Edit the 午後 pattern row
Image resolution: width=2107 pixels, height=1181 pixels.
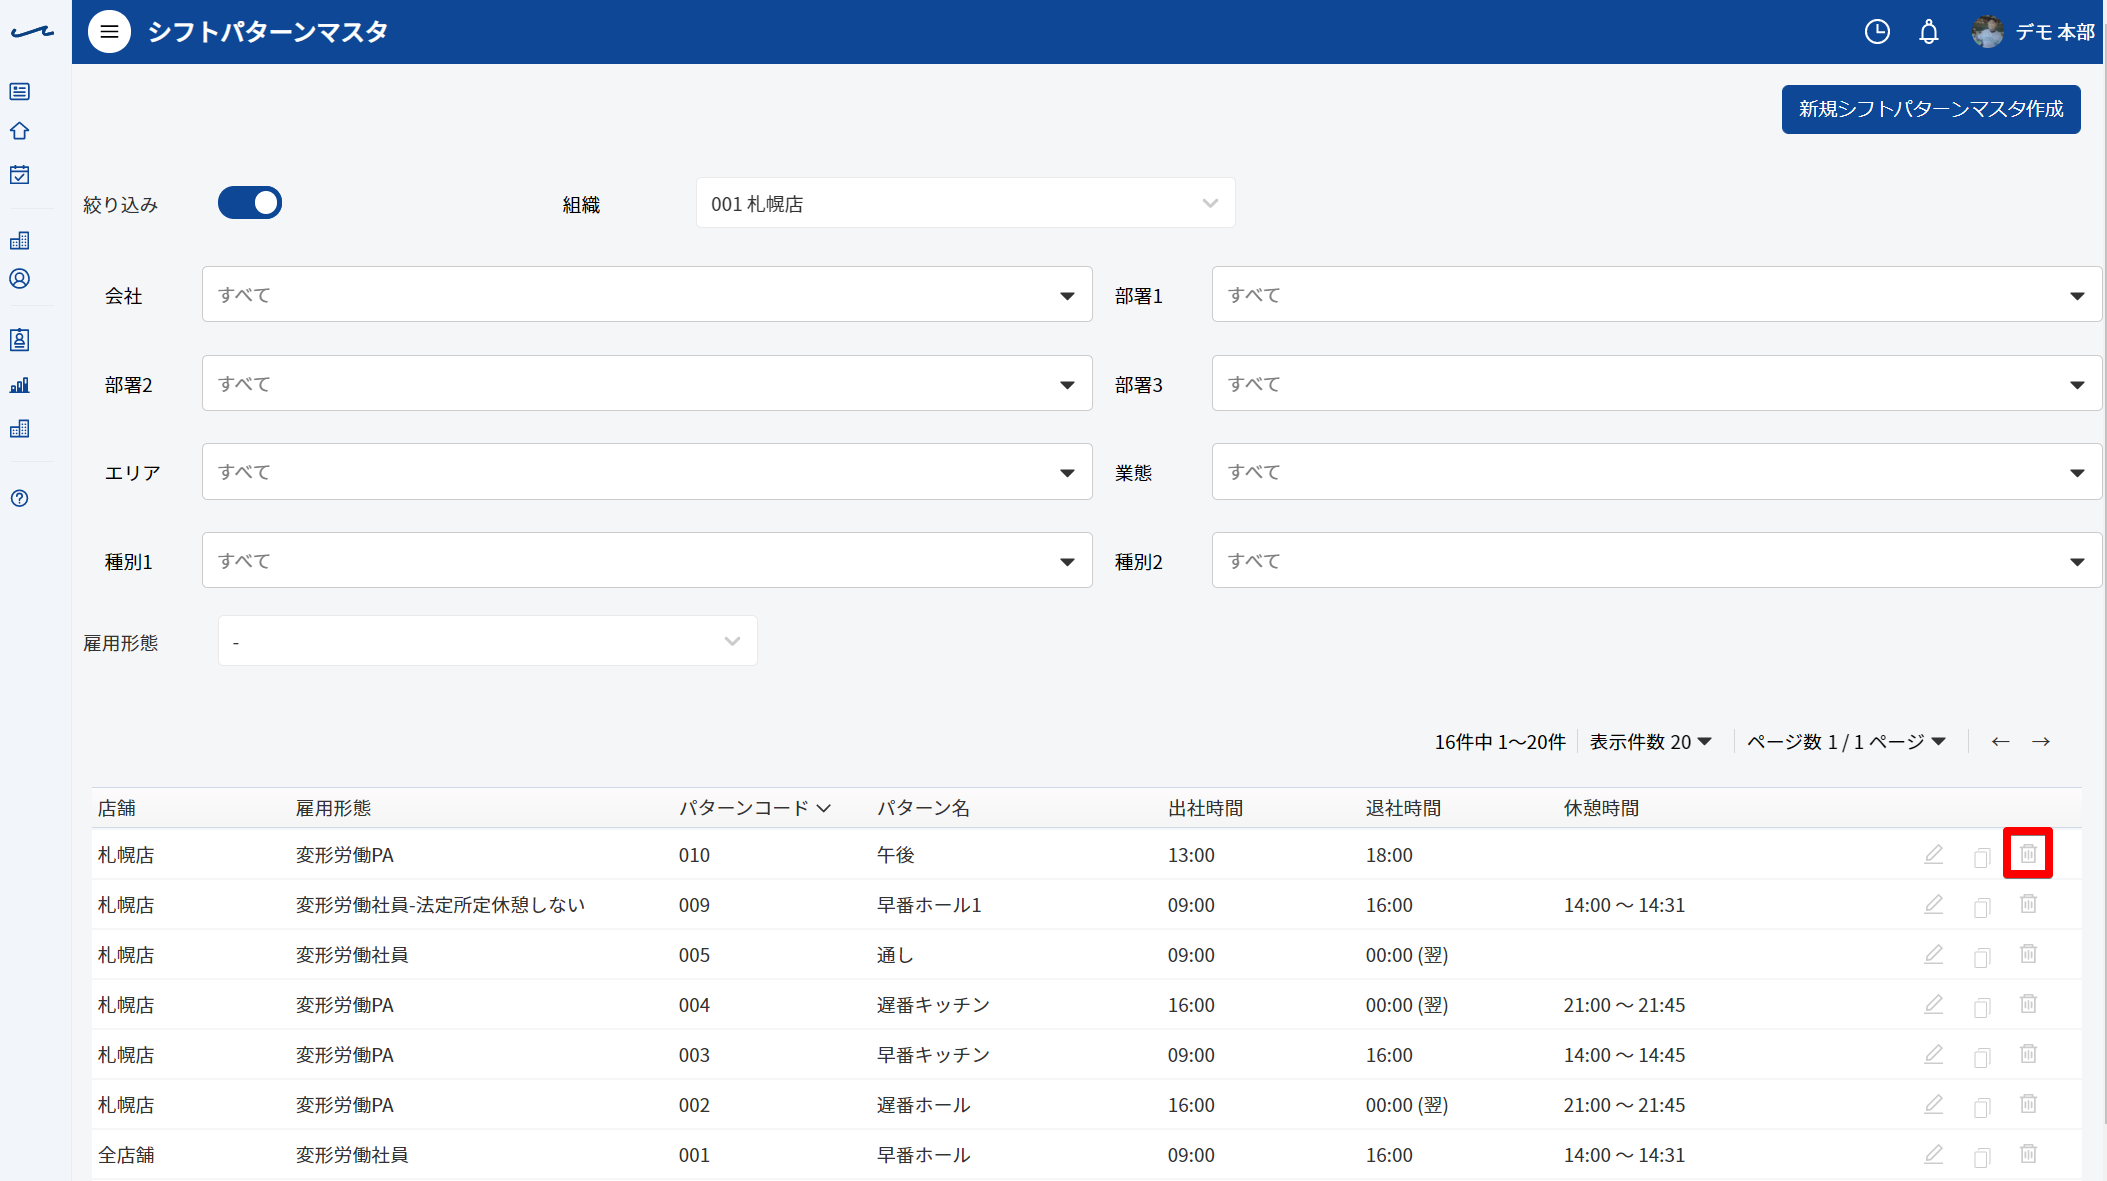click(x=1934, y=855)
